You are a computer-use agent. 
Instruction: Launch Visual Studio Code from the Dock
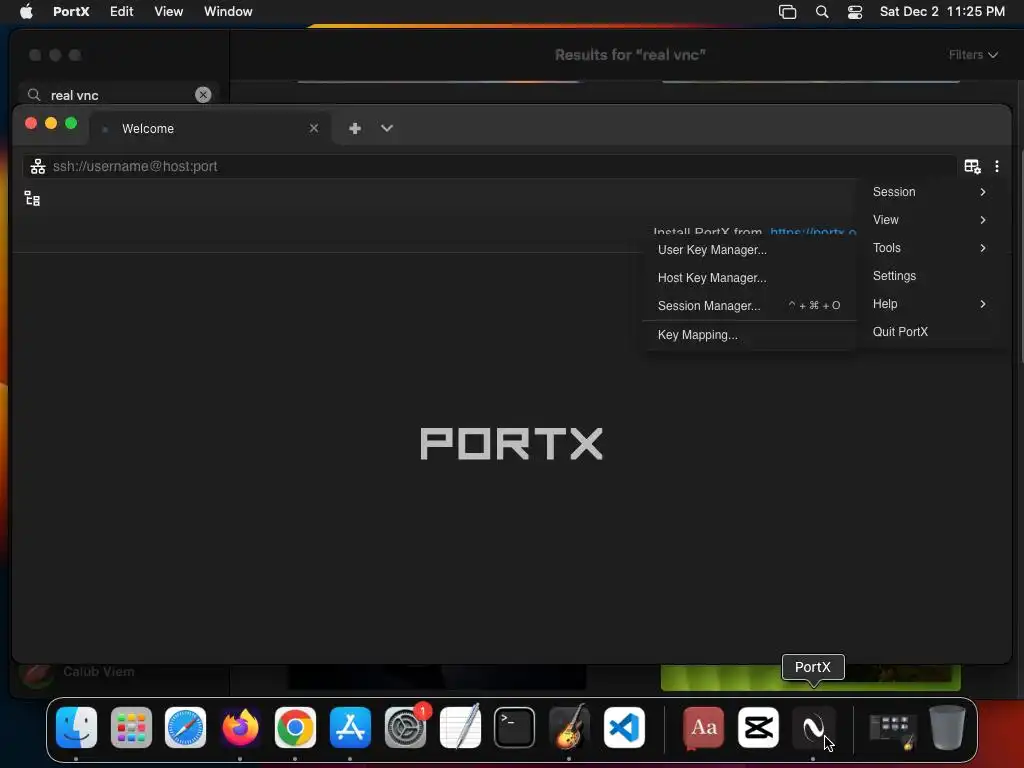624,727
